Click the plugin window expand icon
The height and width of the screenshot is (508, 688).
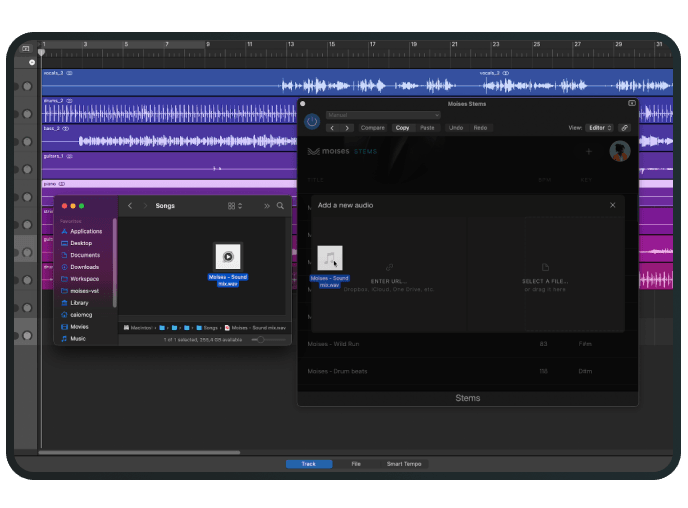pos(631,103)
